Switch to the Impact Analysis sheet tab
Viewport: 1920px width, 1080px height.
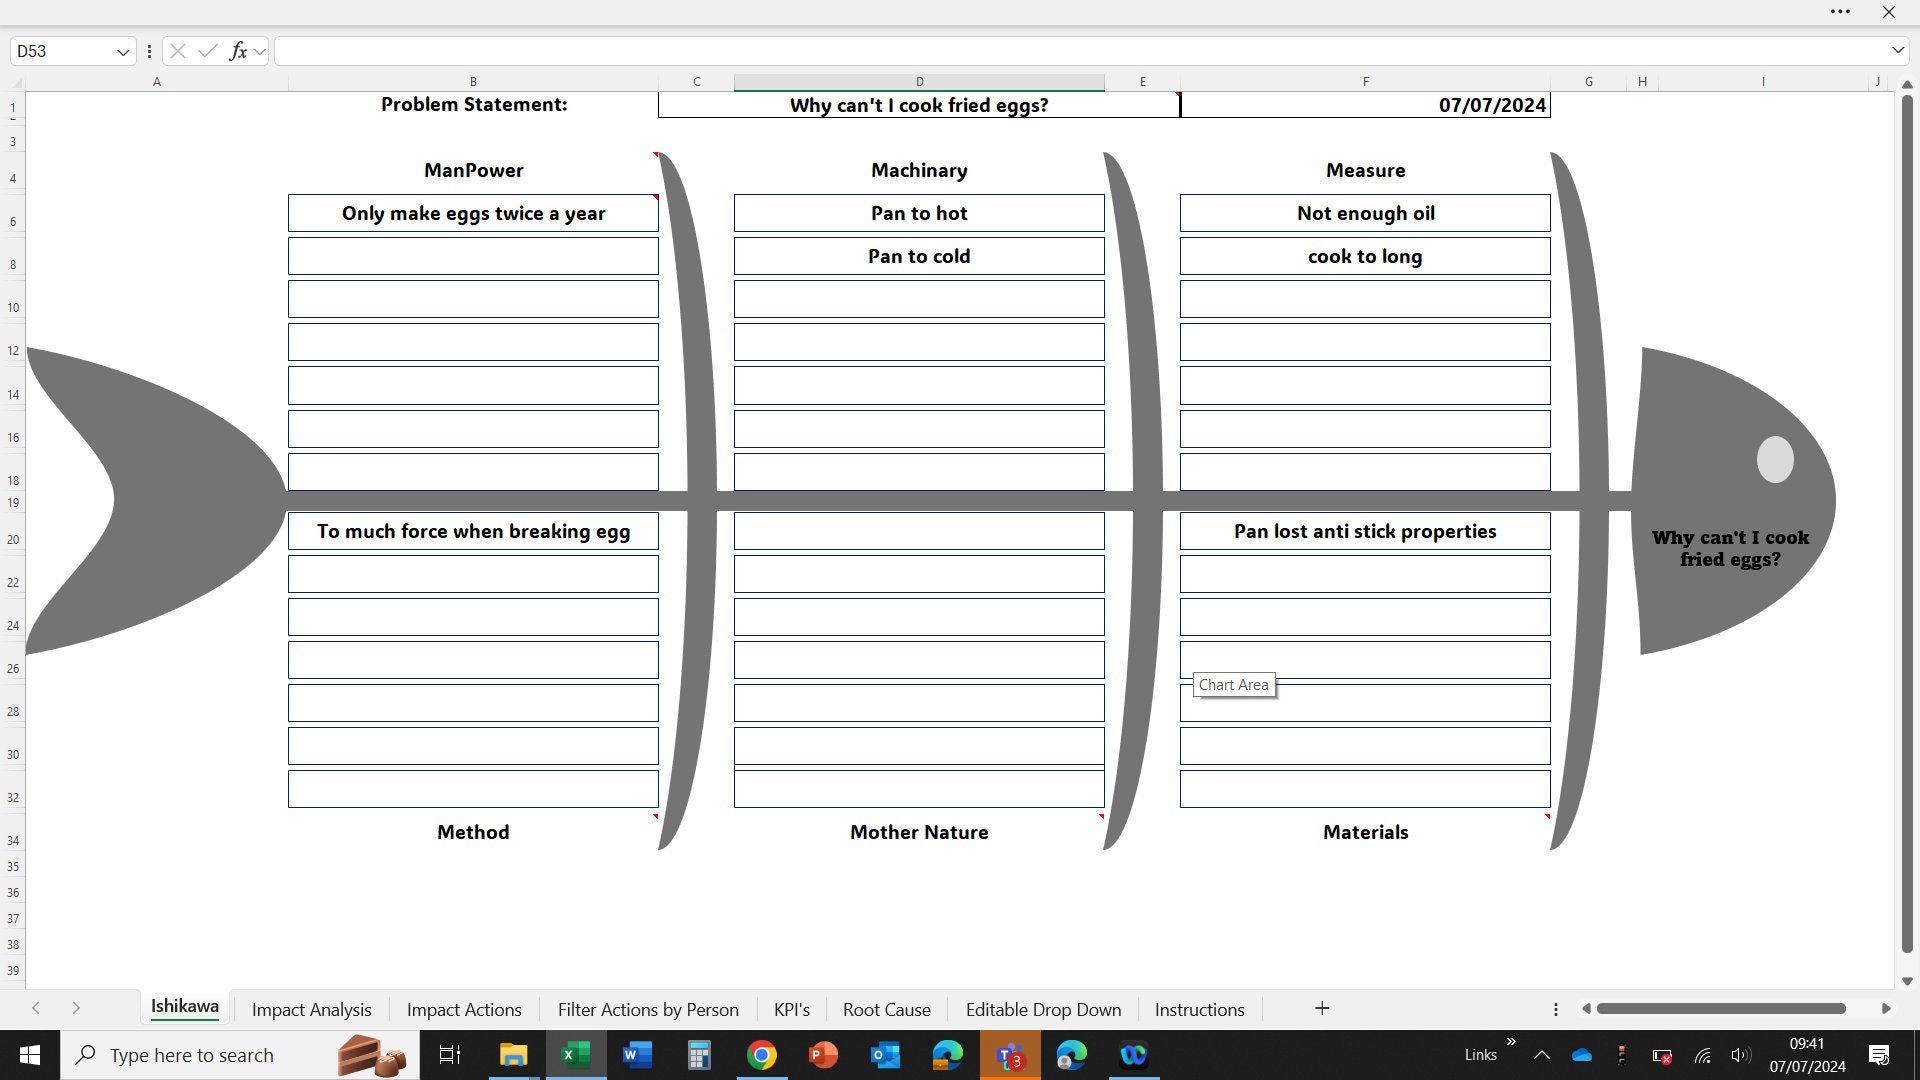[311, 1008]
